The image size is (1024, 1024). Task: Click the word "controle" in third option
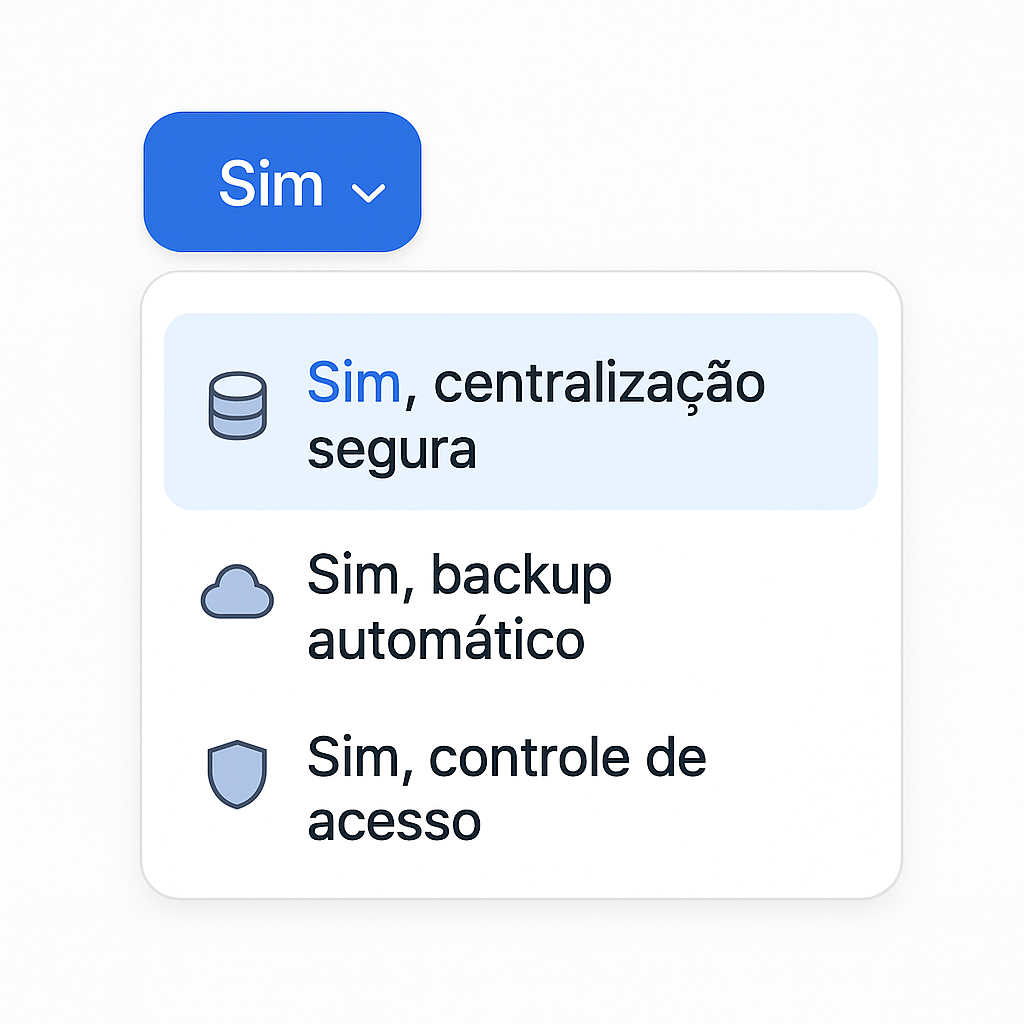click(x=529, y=758)
